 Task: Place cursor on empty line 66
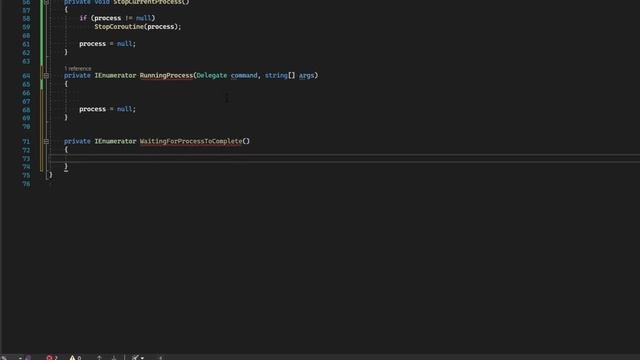tap(344, 93)
